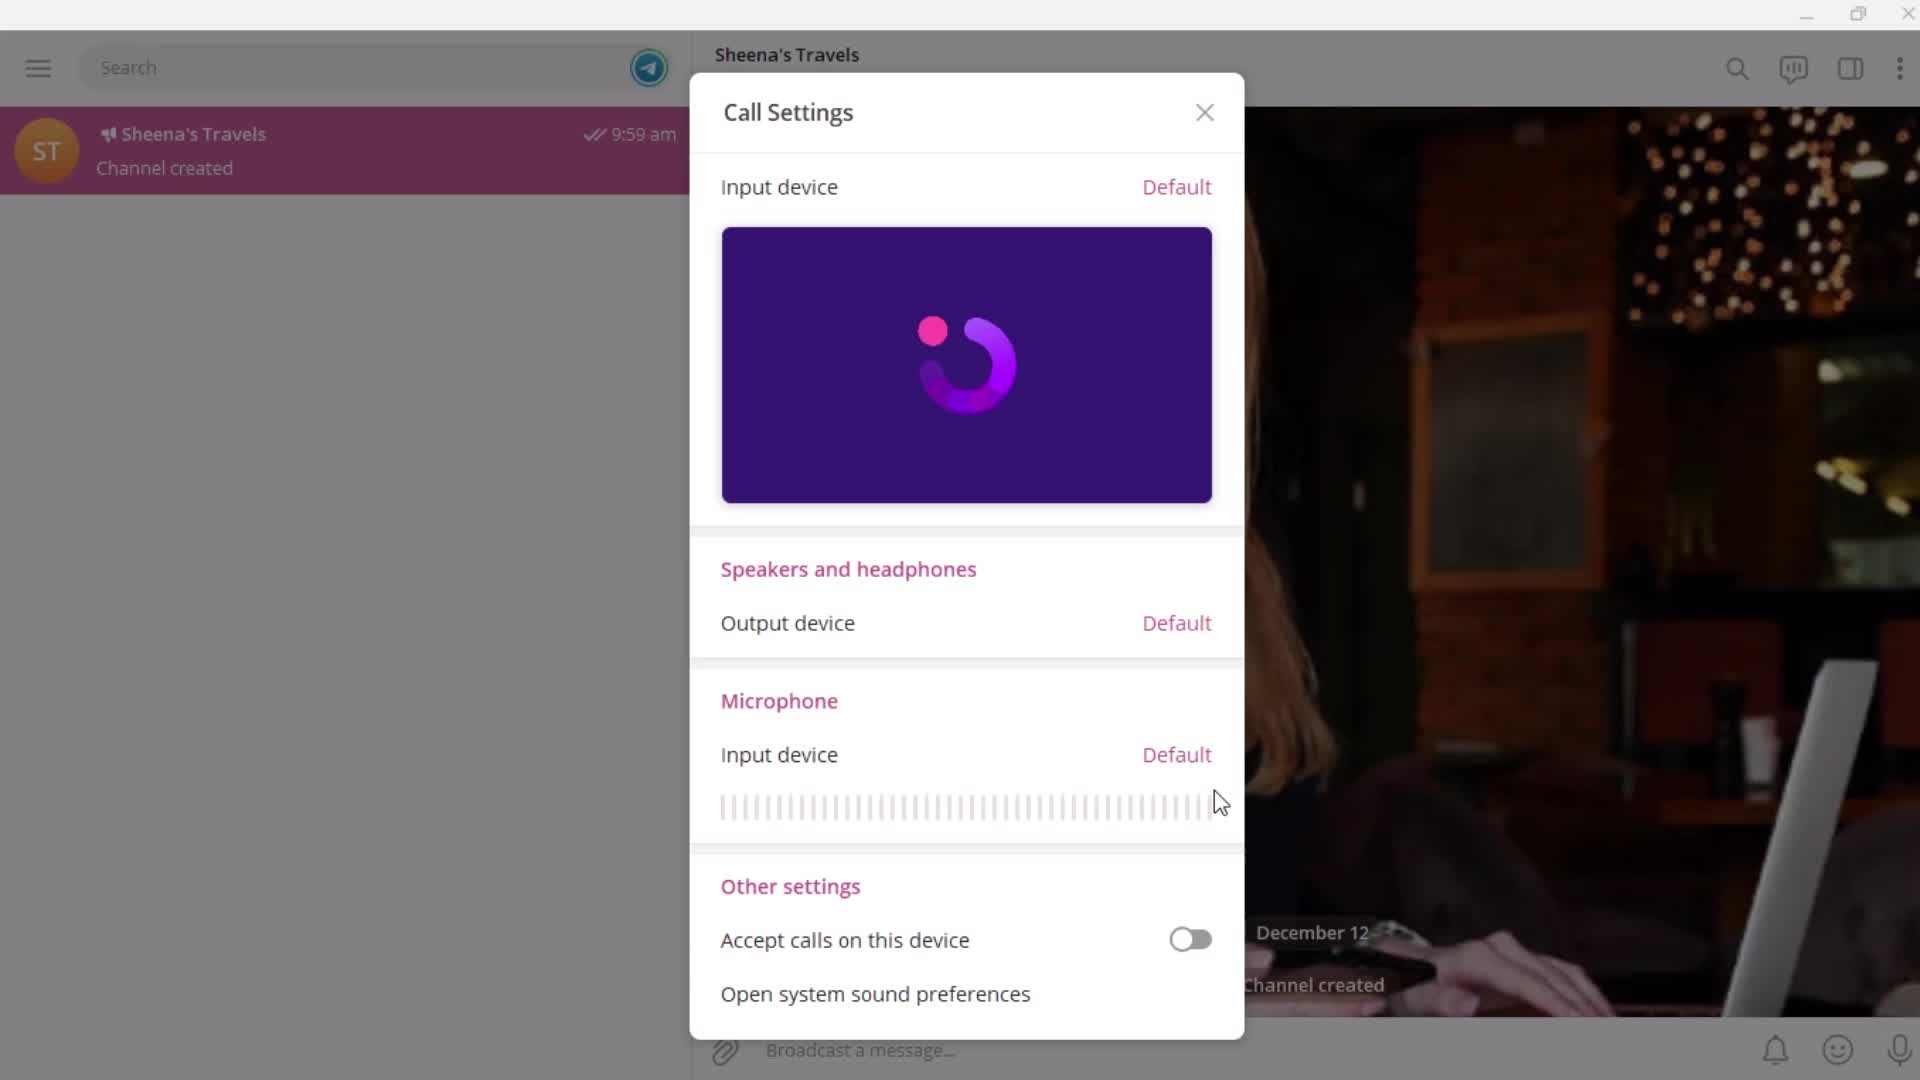Expand Output device dropdown for speakers
Screen dimensions: 1920x1080
[x=1175, y=622]
